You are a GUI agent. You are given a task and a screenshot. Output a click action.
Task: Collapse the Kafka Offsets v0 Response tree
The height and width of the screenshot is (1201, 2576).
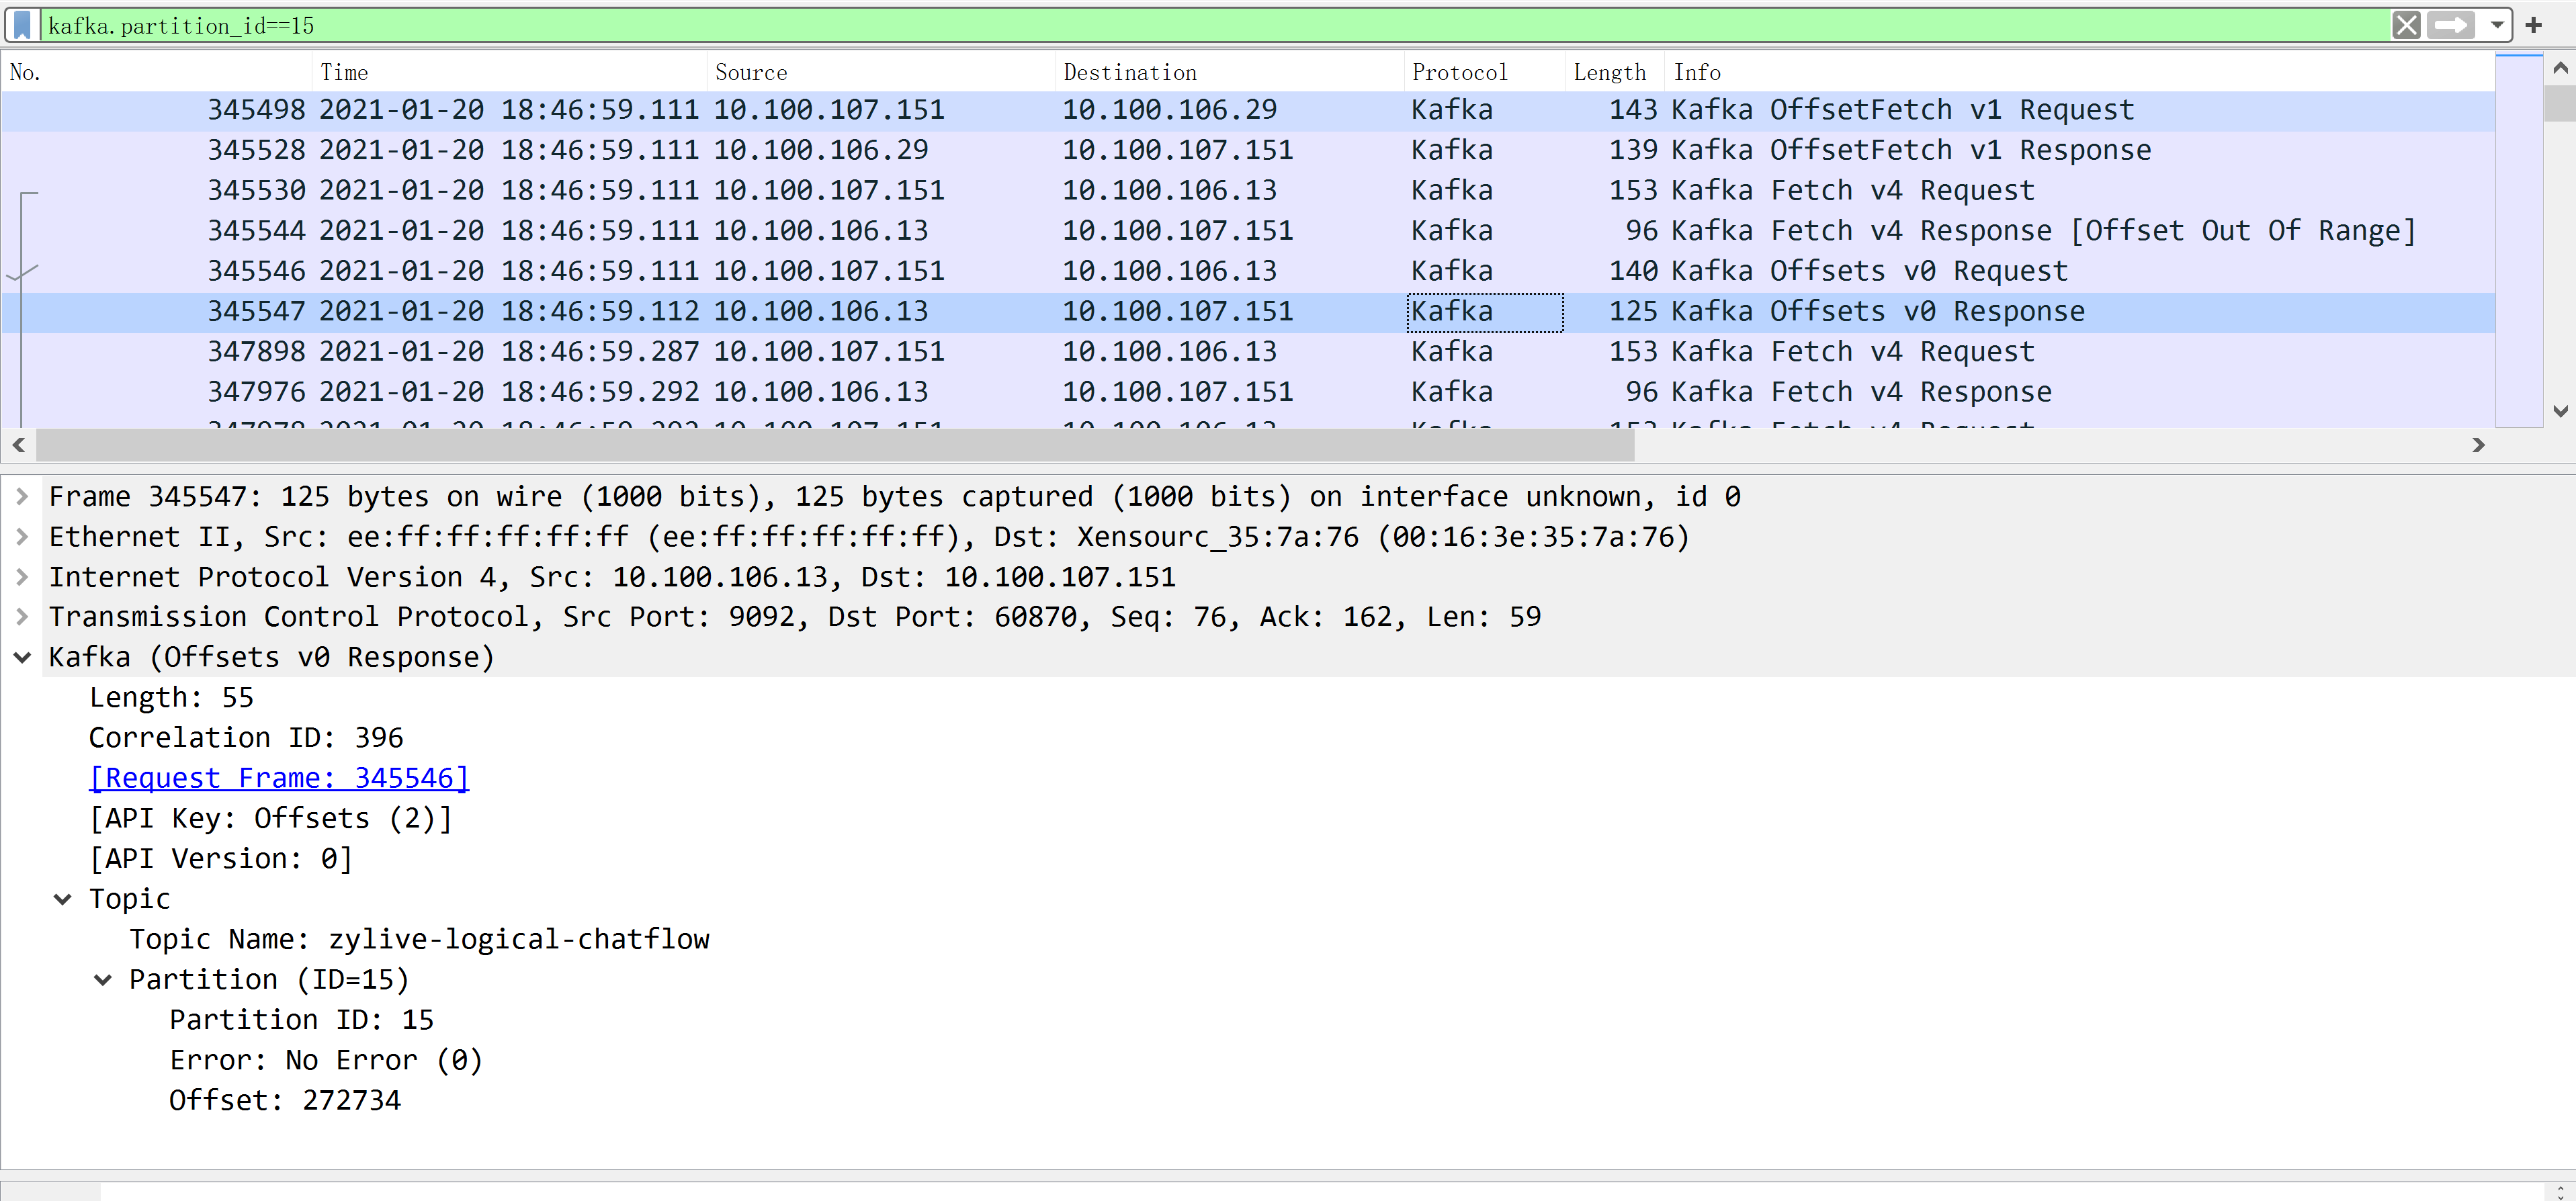22,657
